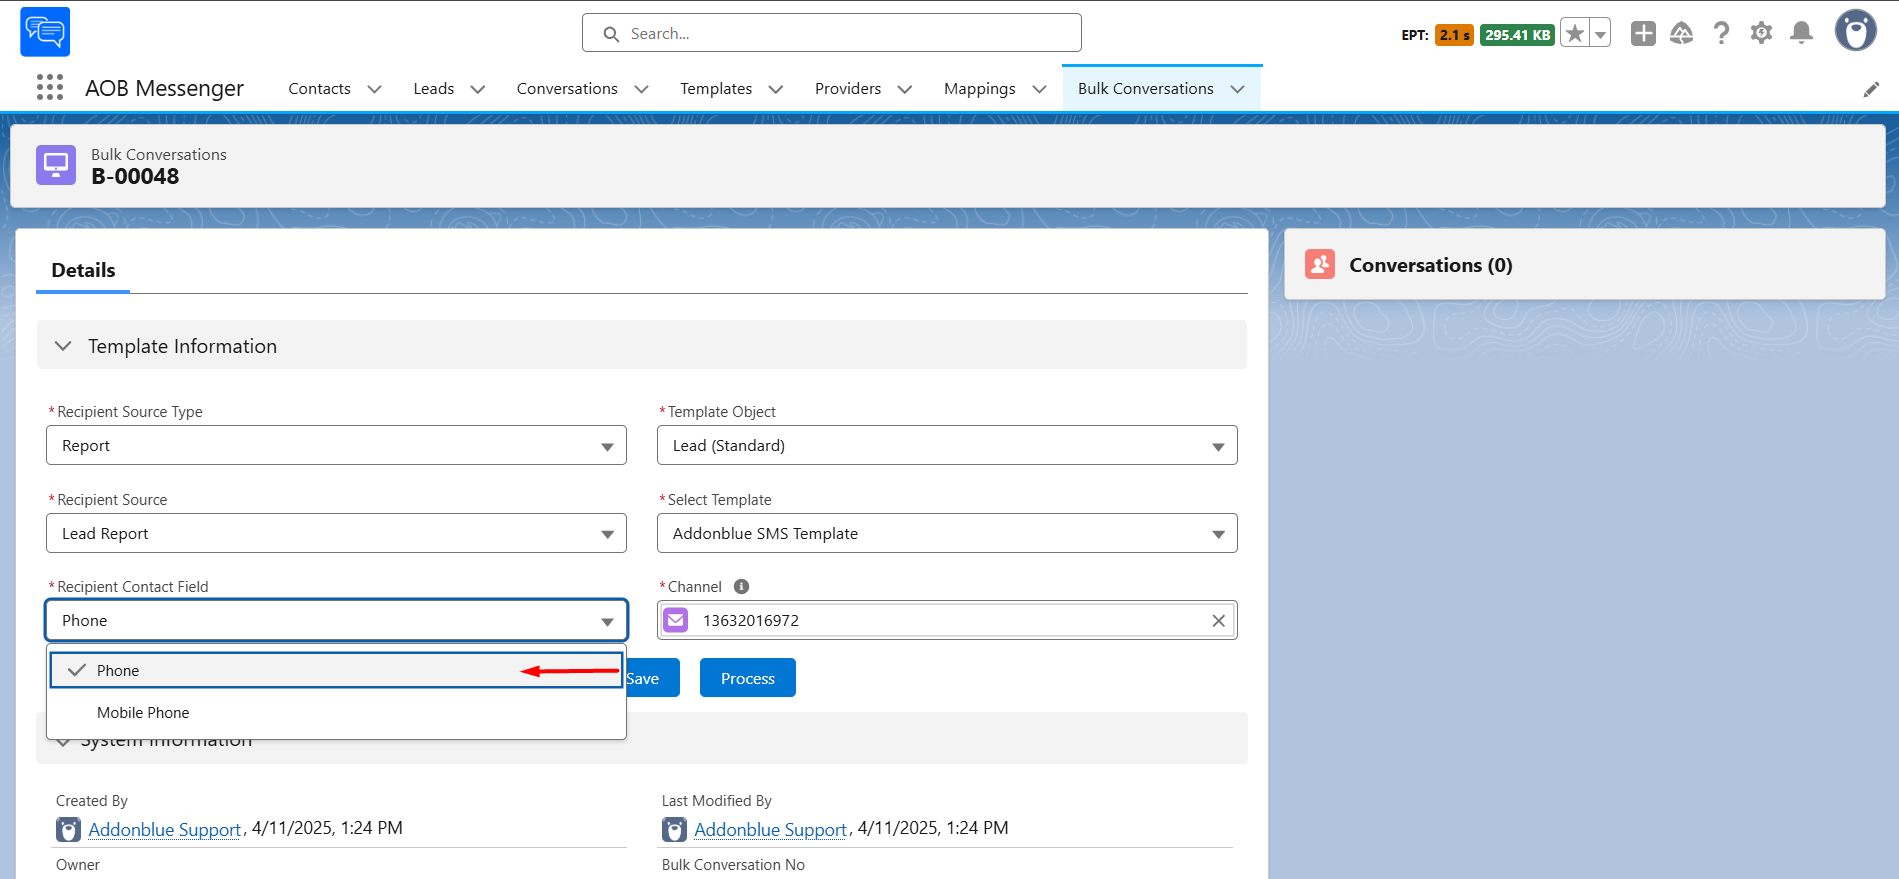
Task: Click the user profile avatar
Action: [x=1856, y=31]
